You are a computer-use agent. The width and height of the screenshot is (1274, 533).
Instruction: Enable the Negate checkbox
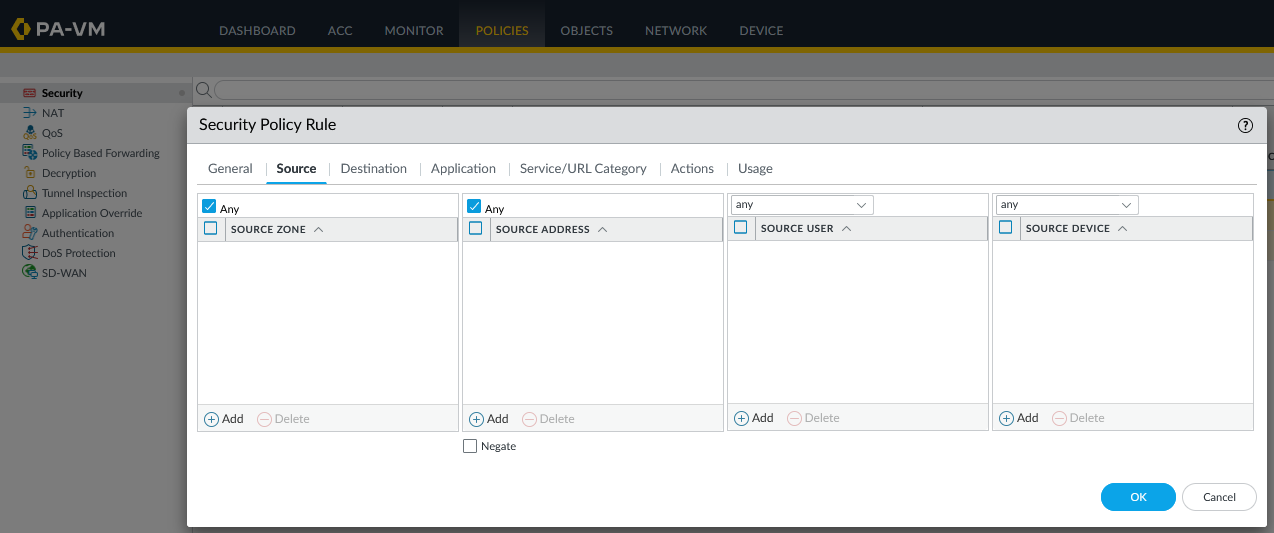[470, 446]
